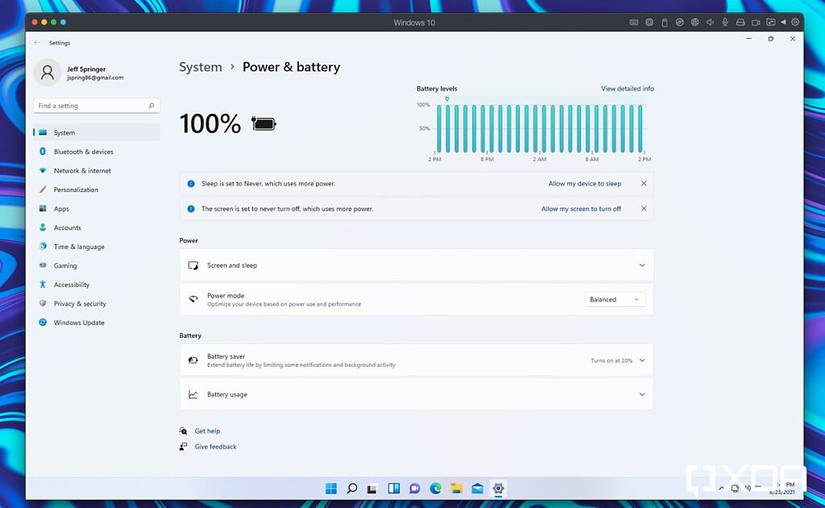Open File Explorer from taskbar
825x508 pixels.
[456, 489]
